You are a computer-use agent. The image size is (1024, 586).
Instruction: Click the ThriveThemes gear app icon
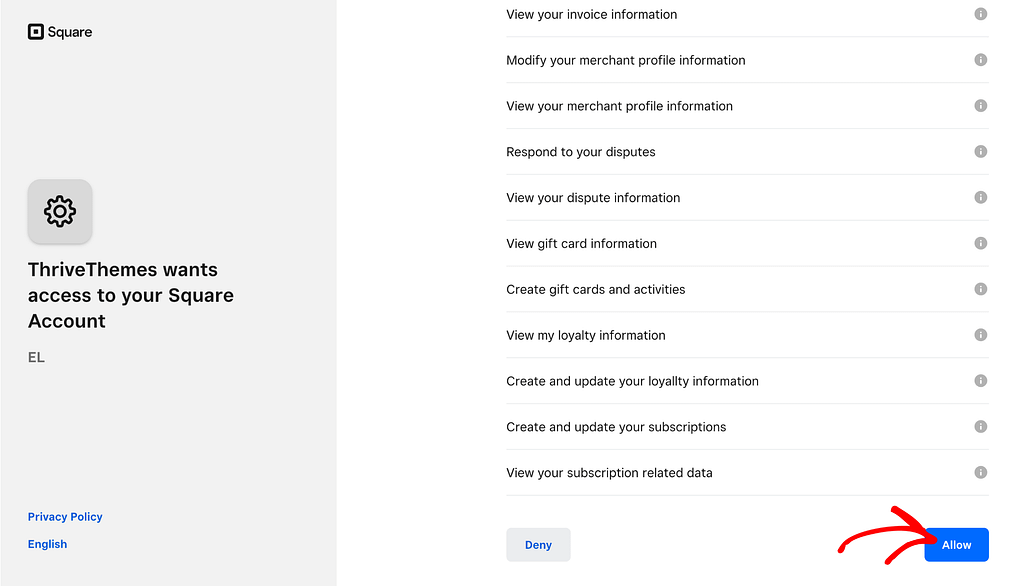[60, 211]
